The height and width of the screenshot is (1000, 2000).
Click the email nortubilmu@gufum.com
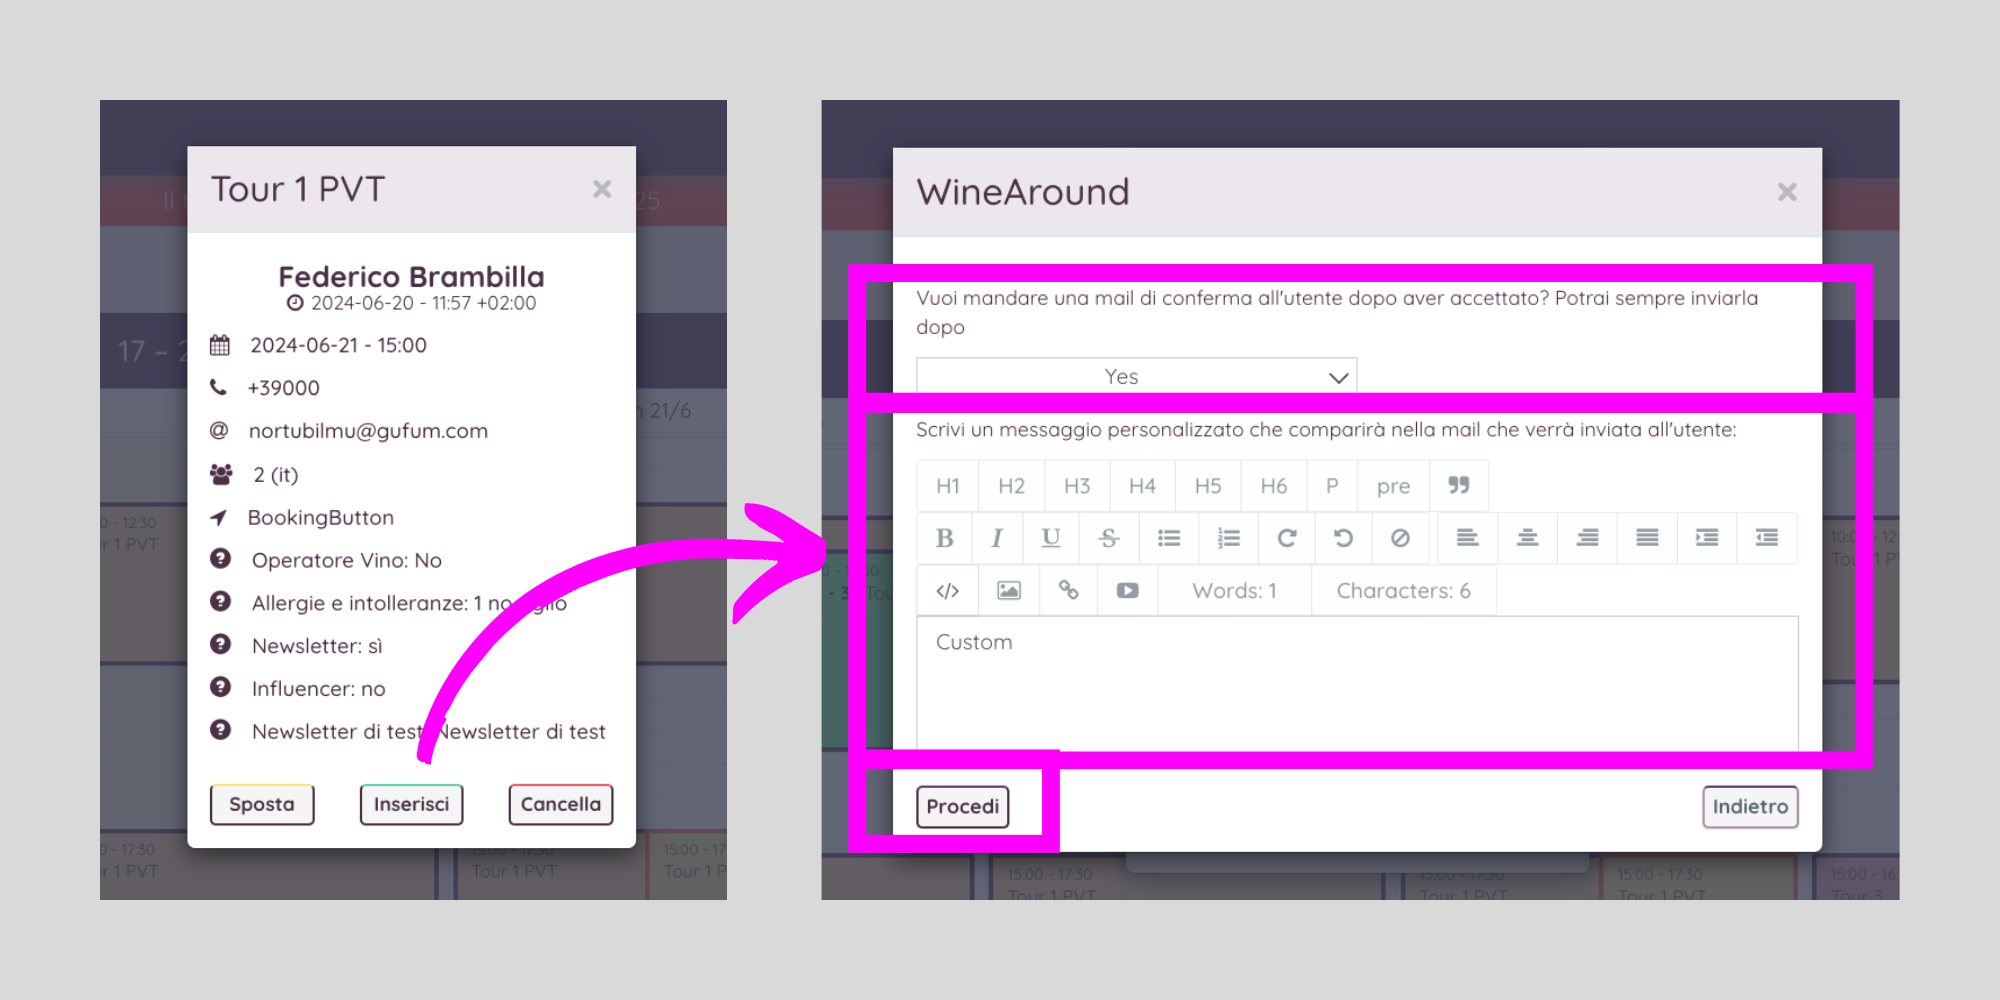[x=368, y=431]
